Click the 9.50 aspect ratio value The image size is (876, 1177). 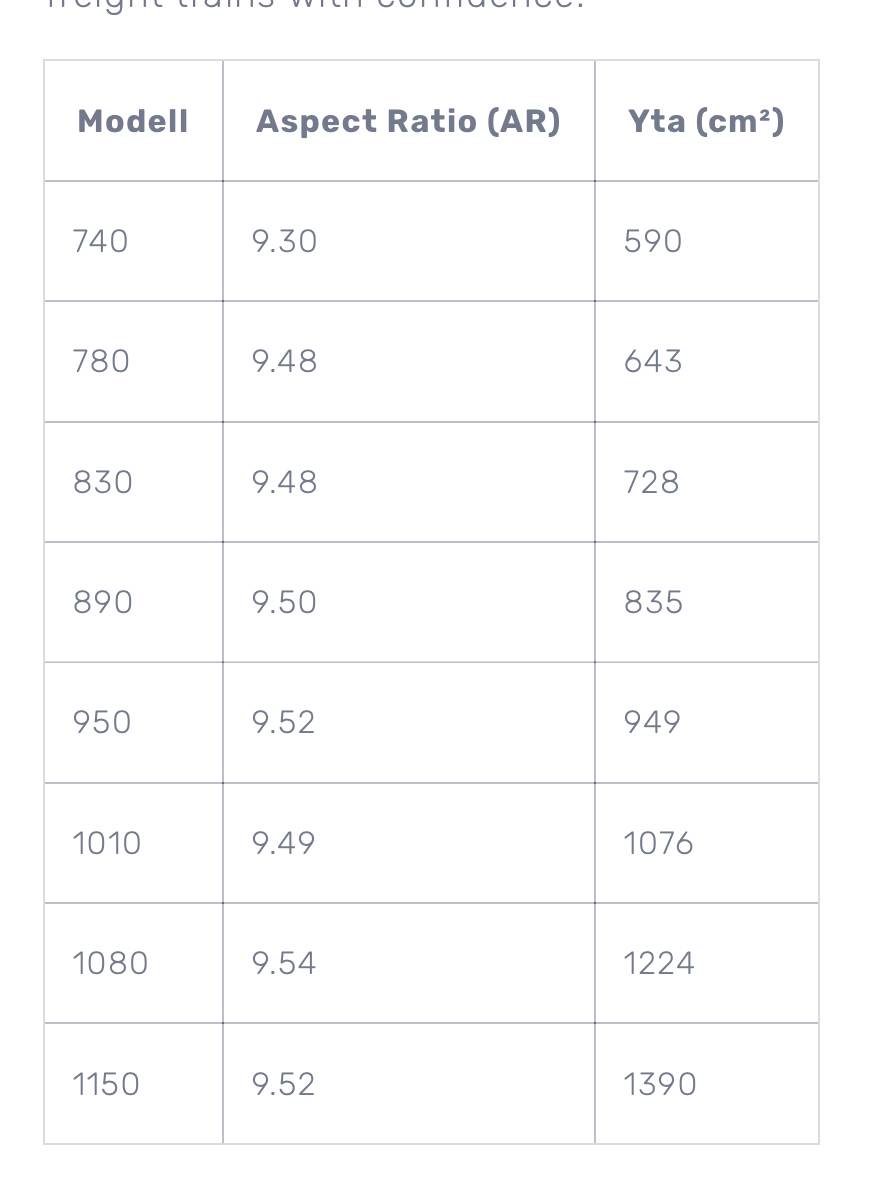pyautogui.click(x=284, y=602)
